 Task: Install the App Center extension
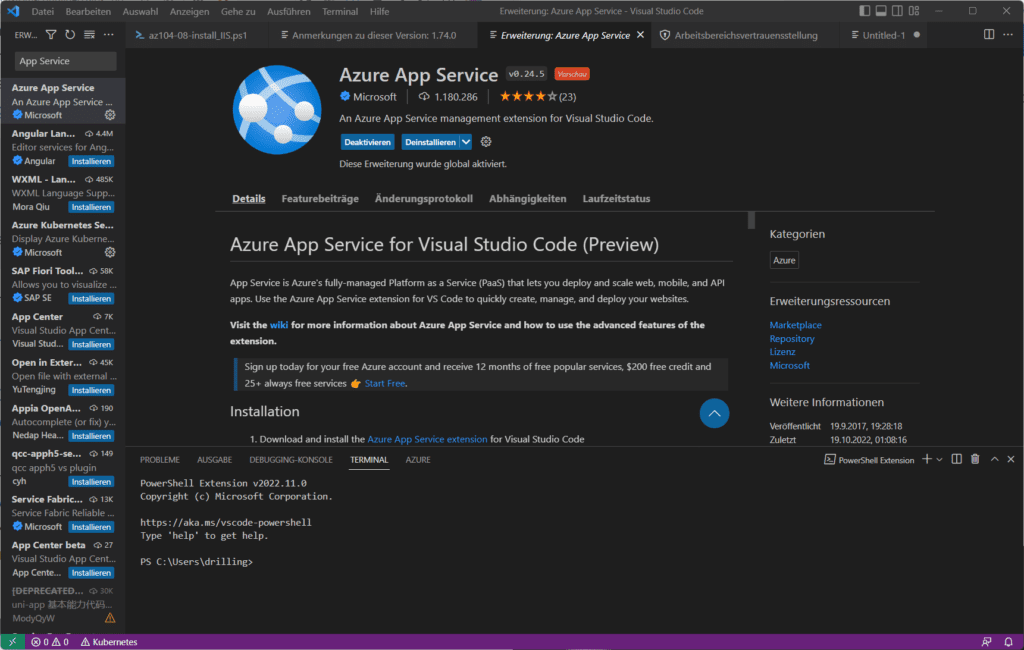tap(91, 344)
